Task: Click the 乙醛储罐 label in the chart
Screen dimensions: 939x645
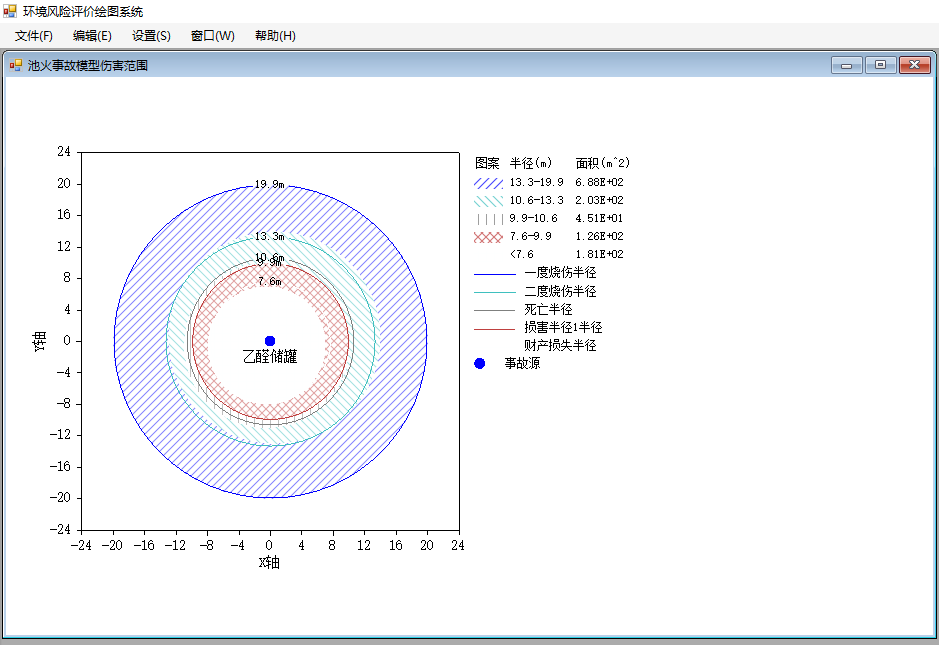Action: tap(270, 357)
